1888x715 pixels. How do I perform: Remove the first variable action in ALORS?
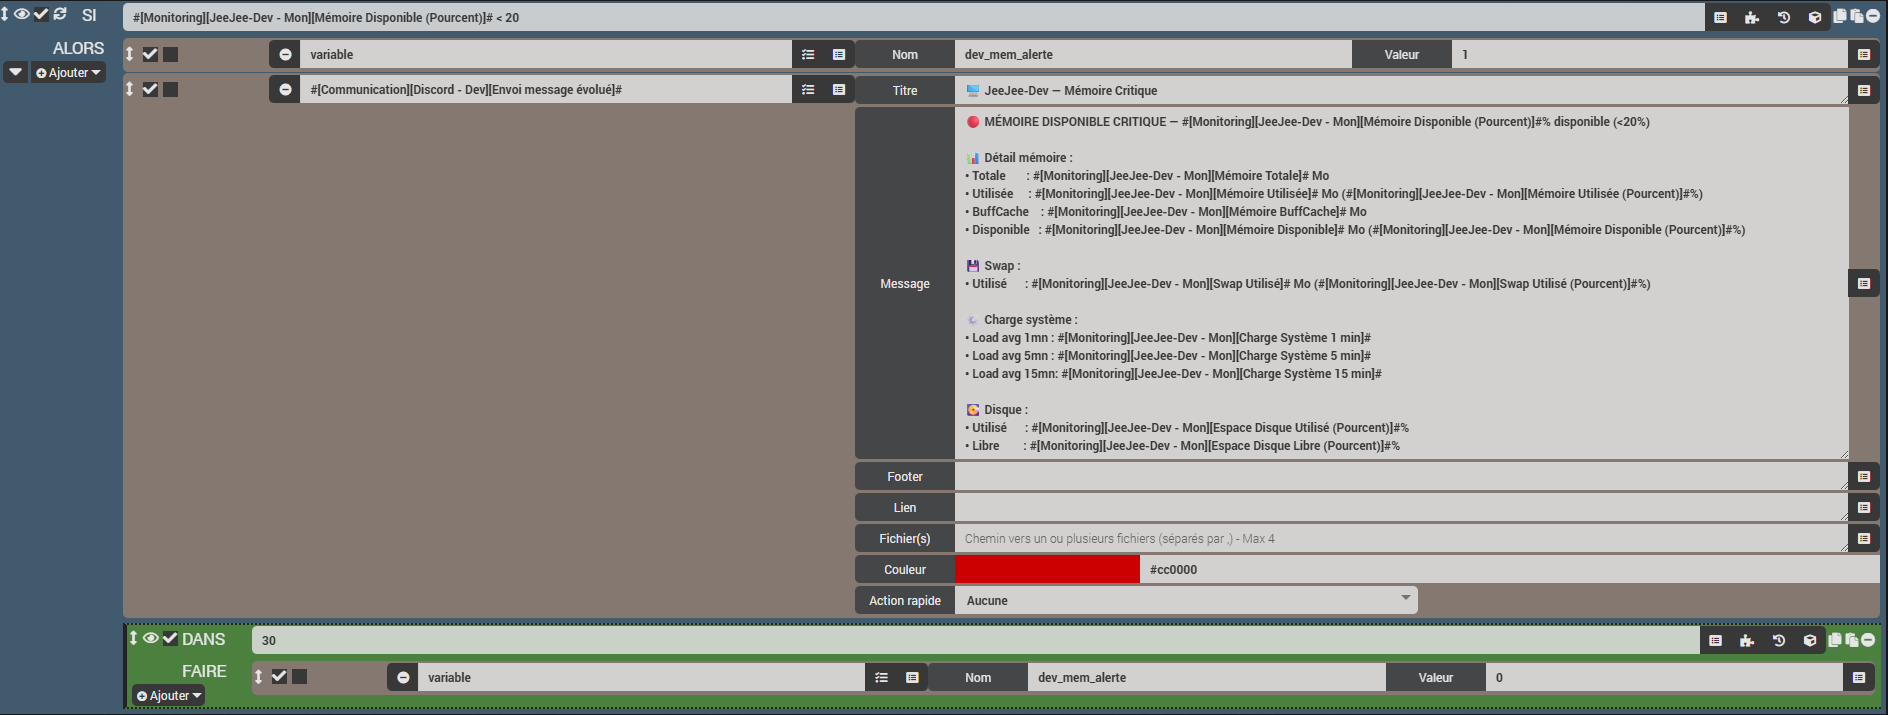tap(285, 54)
